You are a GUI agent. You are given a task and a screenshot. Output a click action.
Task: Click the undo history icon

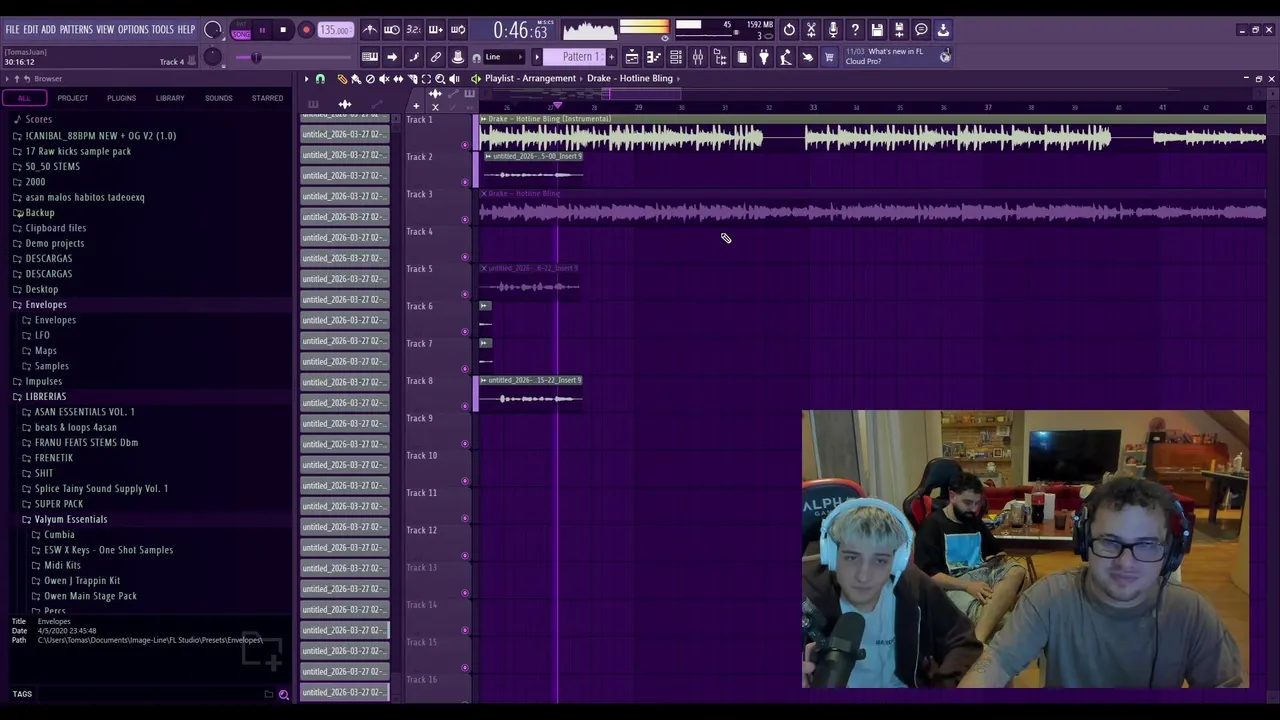tap(789, 30)
